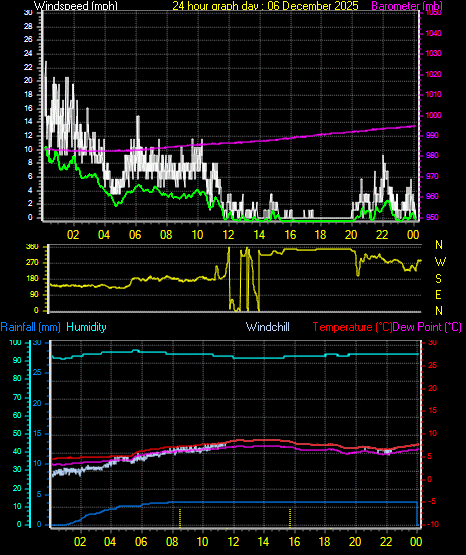The height and width of the screenshot is (555, 466).
Task: Click the wind direction axis value 90
Action: coord(34,294)
